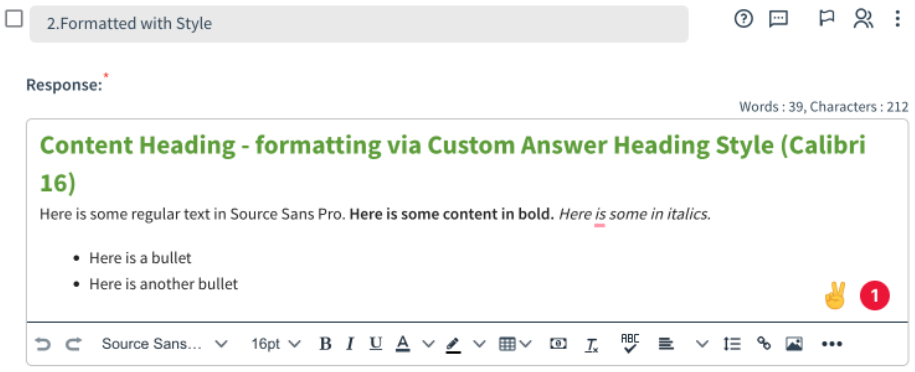
Task: Run the ABC spell check
Action: coord(630,343)
